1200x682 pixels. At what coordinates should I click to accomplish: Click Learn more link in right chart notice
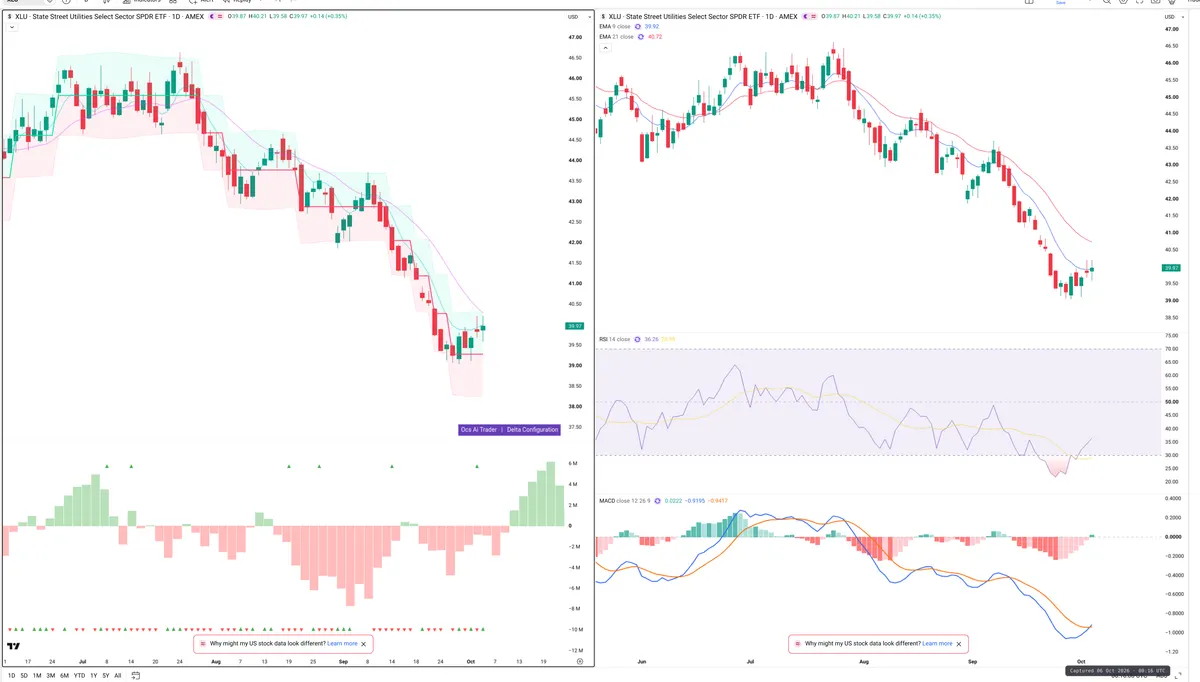[937, 644]
